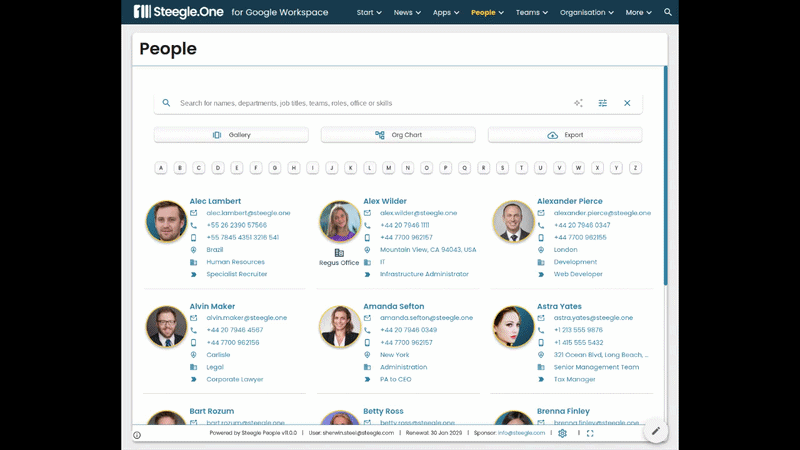Click the Regus Office building icon
The height and width of the screenshot is (450, 800).
pos(339,253)
